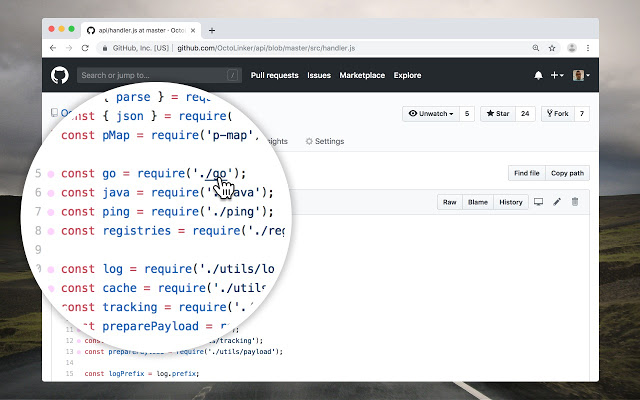The height and width of the screenshot is (400, 640).
Task: Click the Raw button
Action: pyautogui.click(x=450, y=202)
